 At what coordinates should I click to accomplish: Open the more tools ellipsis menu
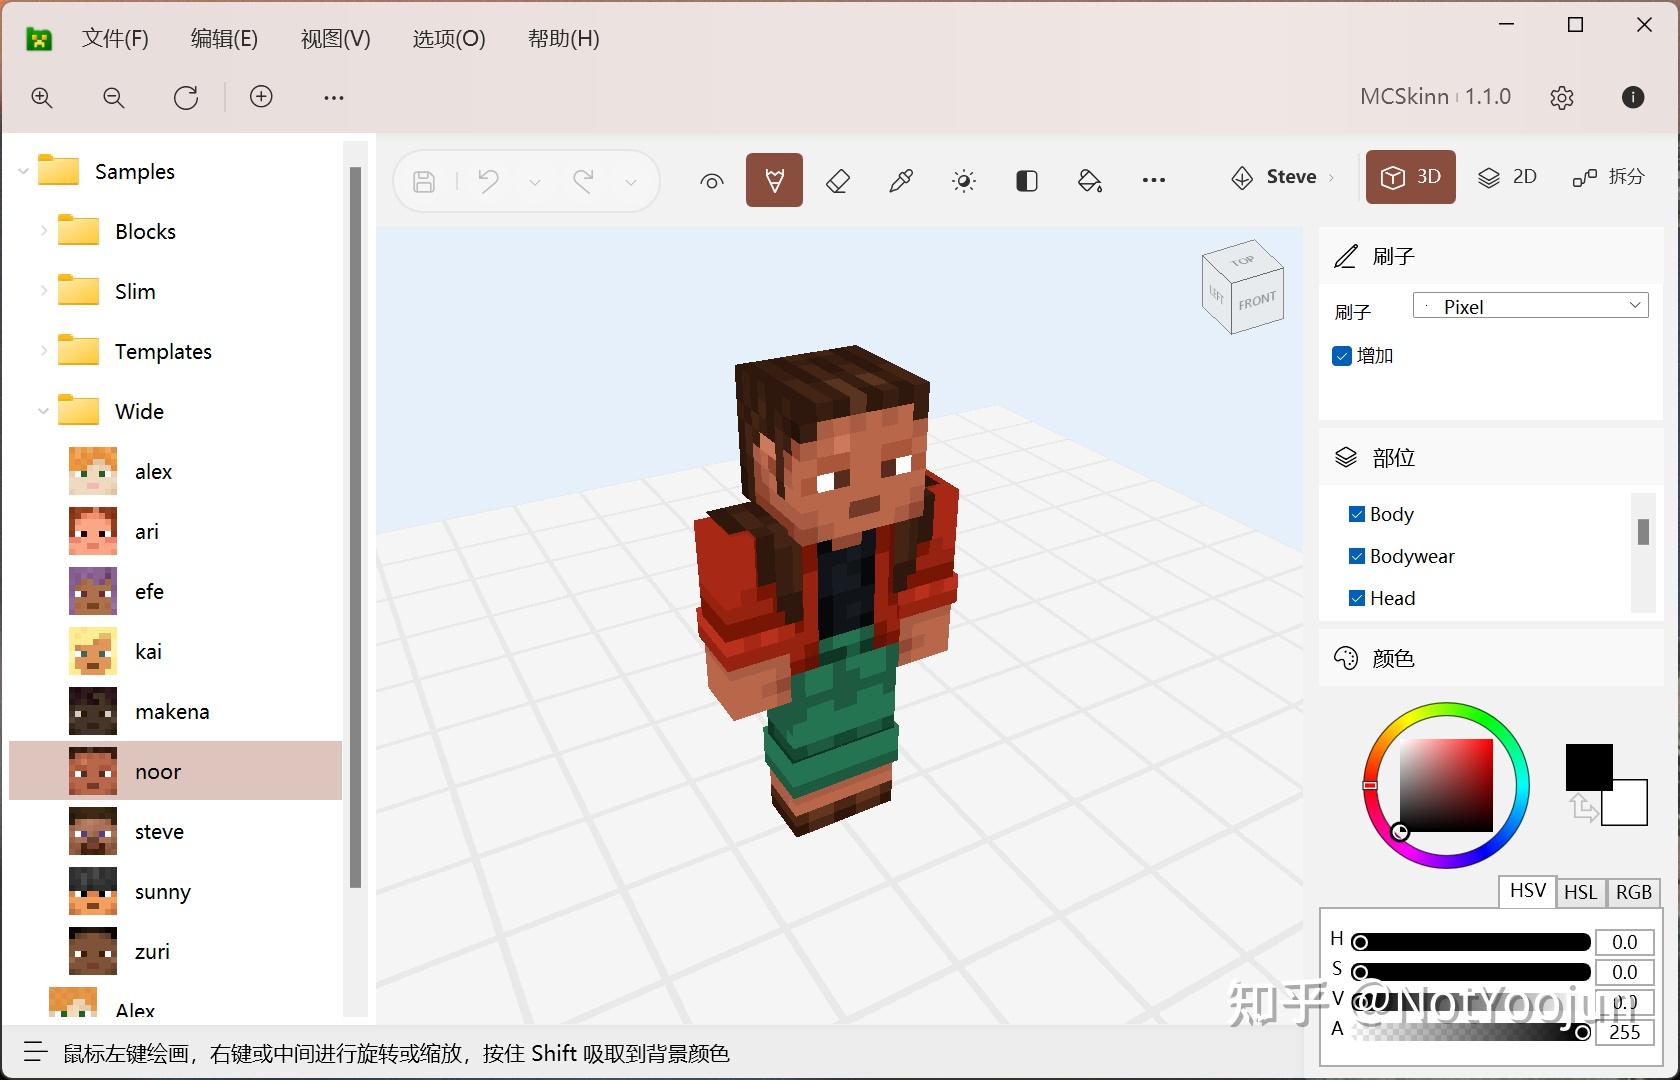click(1153, 180)
